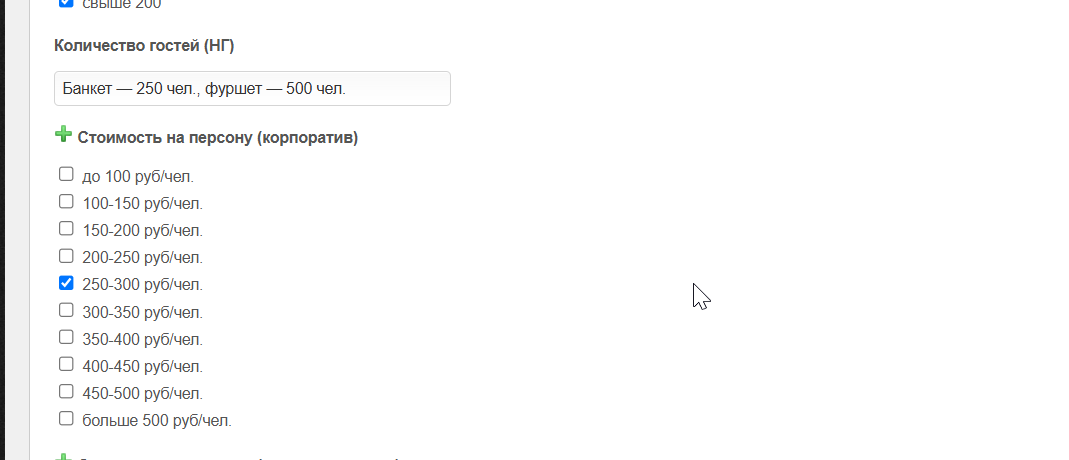The height and width of the screenshot is (460, 1069).
Task: Enable the '100-150 руб/чел.' checkbox
Action: coord(67,201)
